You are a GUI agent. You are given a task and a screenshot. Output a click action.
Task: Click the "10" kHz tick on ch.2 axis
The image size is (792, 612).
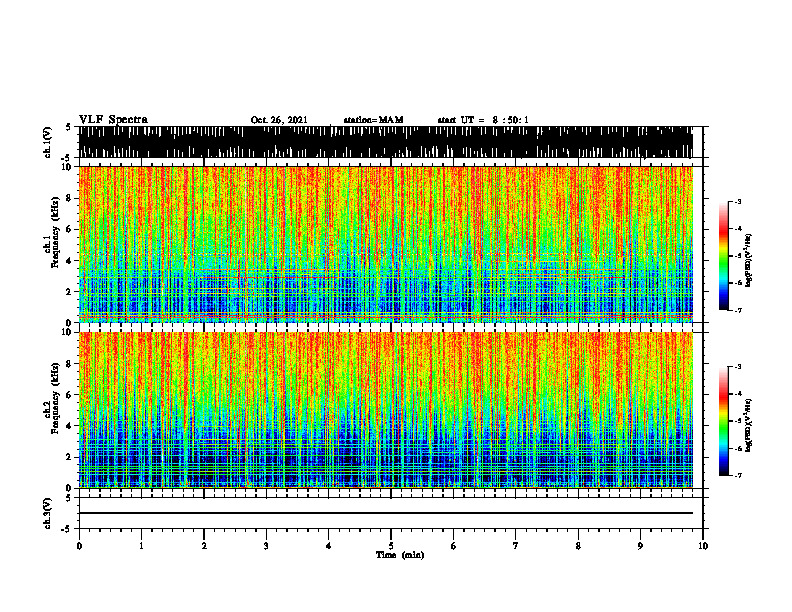[68, 332]
